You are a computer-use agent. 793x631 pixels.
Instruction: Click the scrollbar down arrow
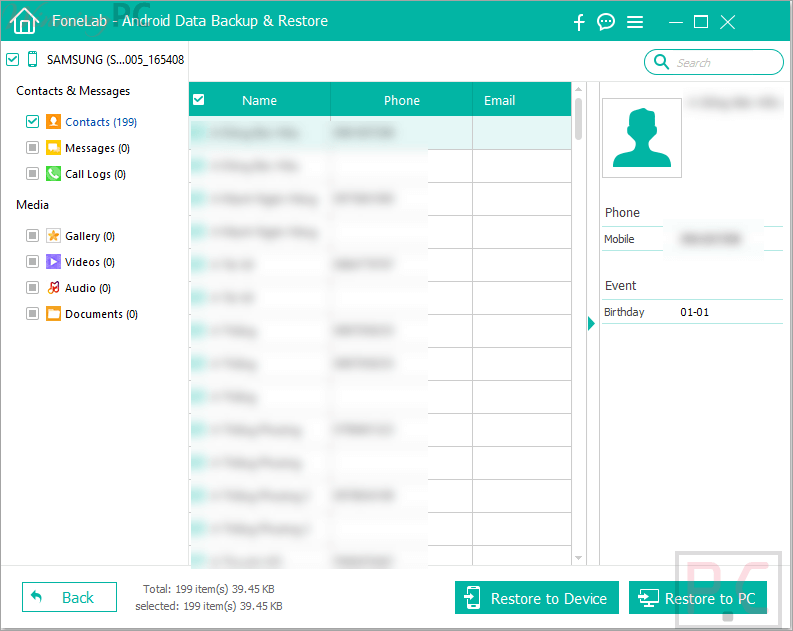(579, 558)
